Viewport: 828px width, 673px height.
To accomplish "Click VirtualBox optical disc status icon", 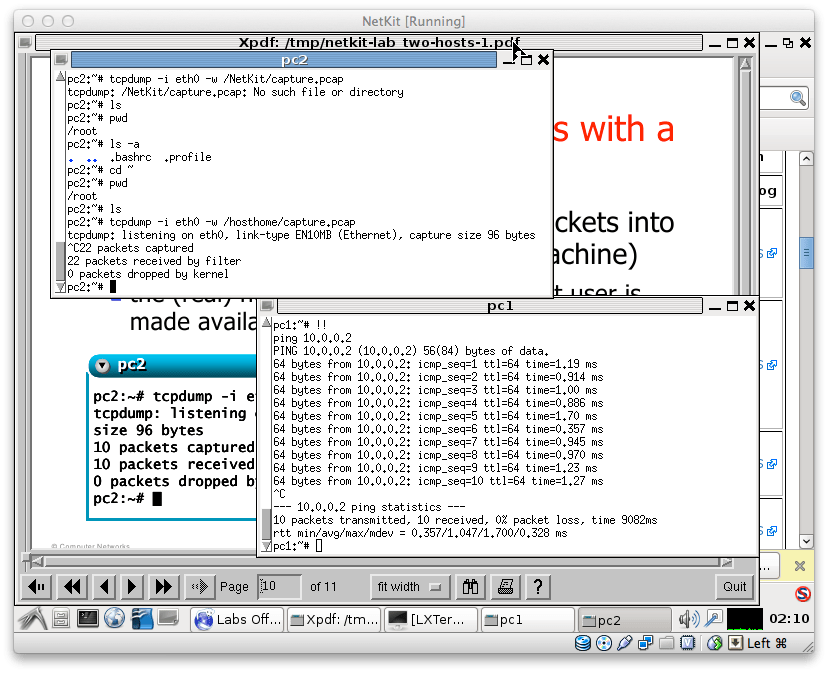I will [x=604, y=643].
